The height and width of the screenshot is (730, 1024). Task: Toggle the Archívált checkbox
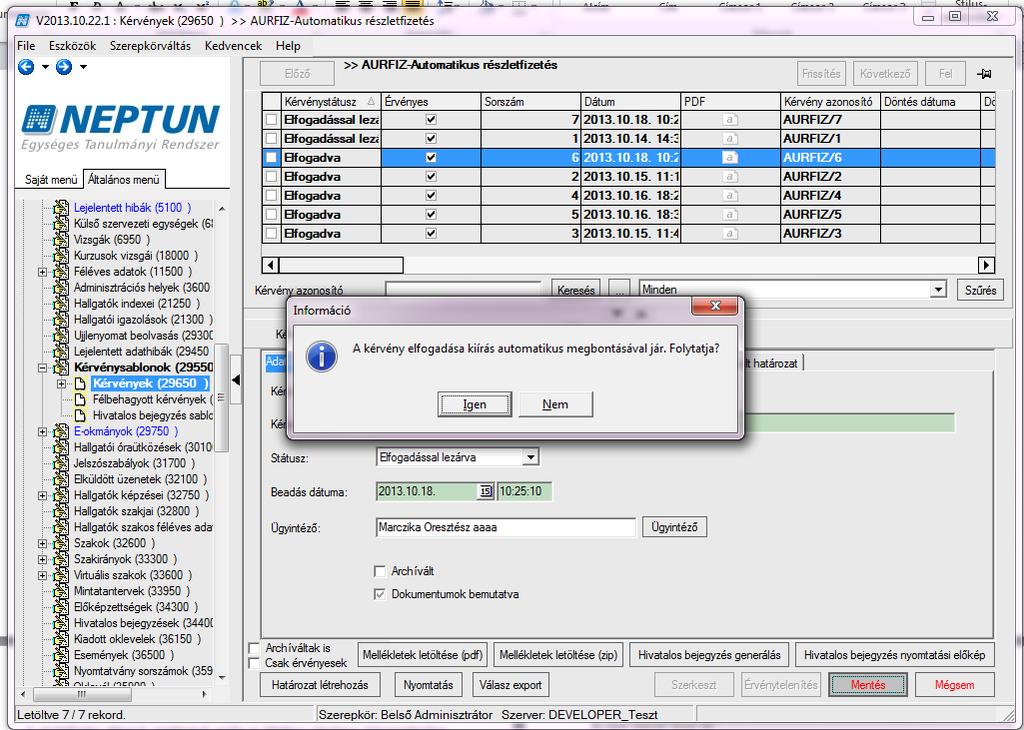click(x=379, y=571)
